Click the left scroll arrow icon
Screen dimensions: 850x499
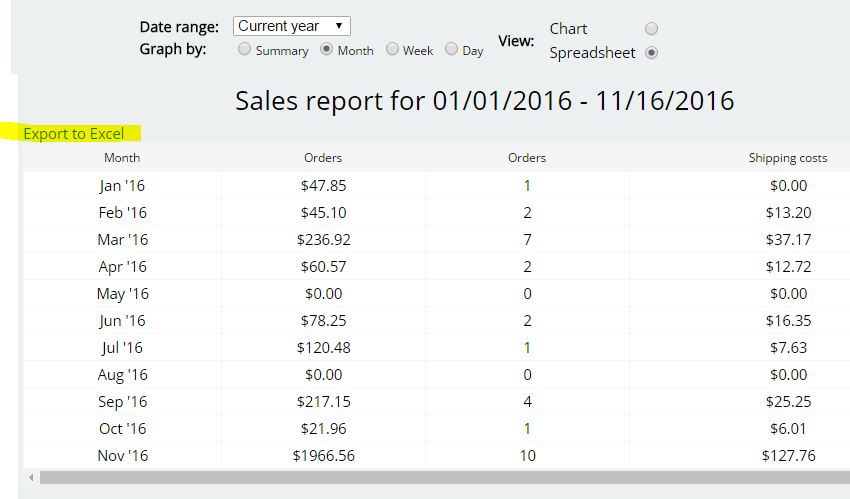tap(31, 477)
